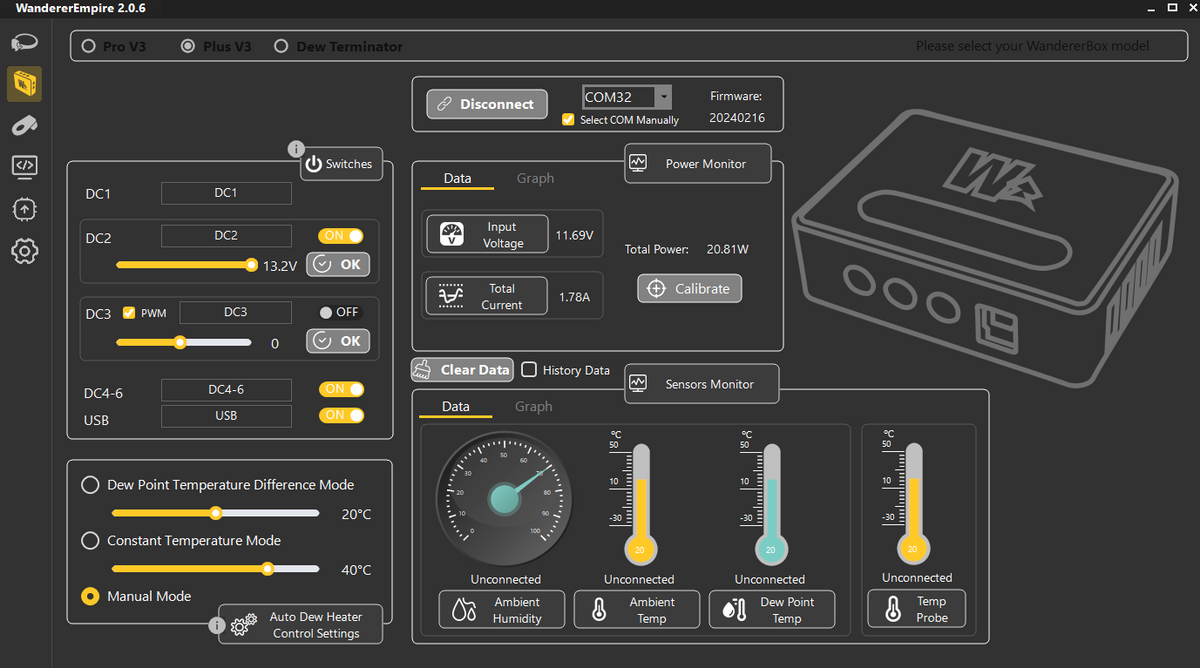Click the code monitor icon in sidebar
The image size is (1200, 668).
(24, 166)
